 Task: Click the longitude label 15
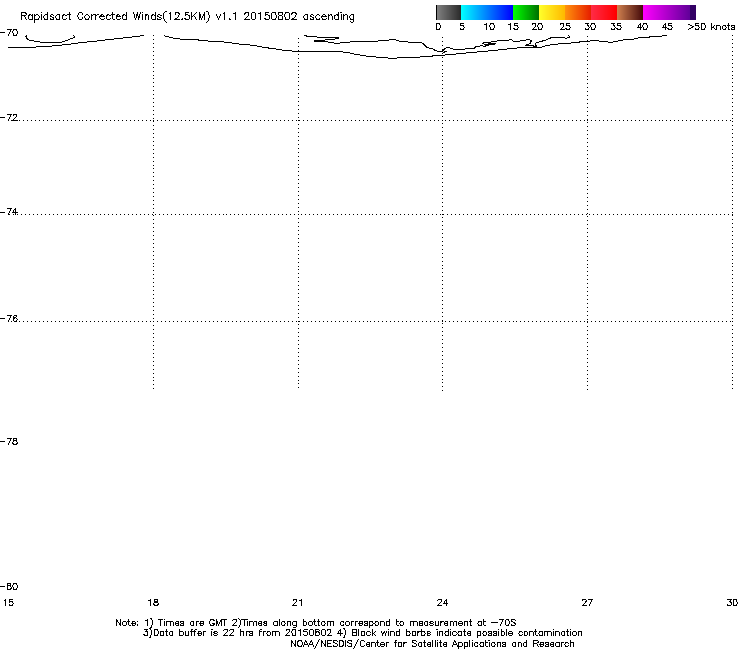[8, 602]
